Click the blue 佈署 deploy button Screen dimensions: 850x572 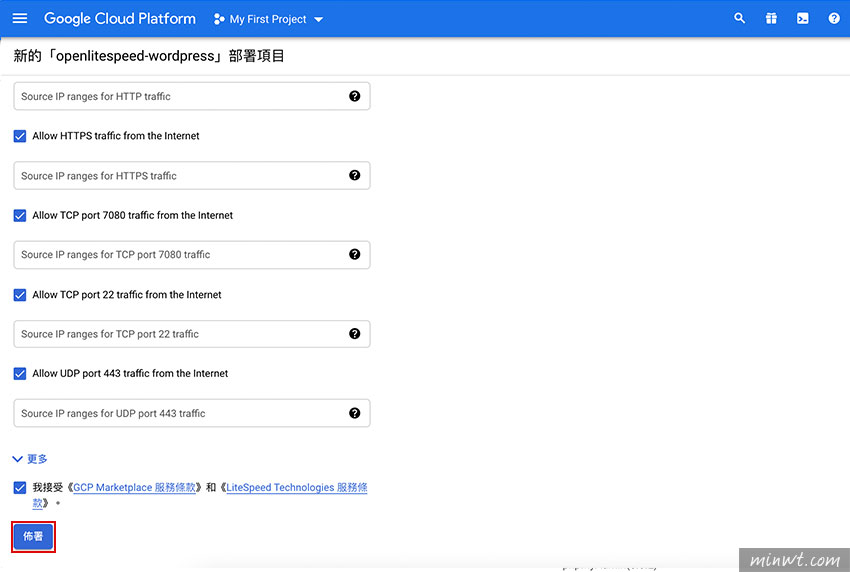point(33,536)
